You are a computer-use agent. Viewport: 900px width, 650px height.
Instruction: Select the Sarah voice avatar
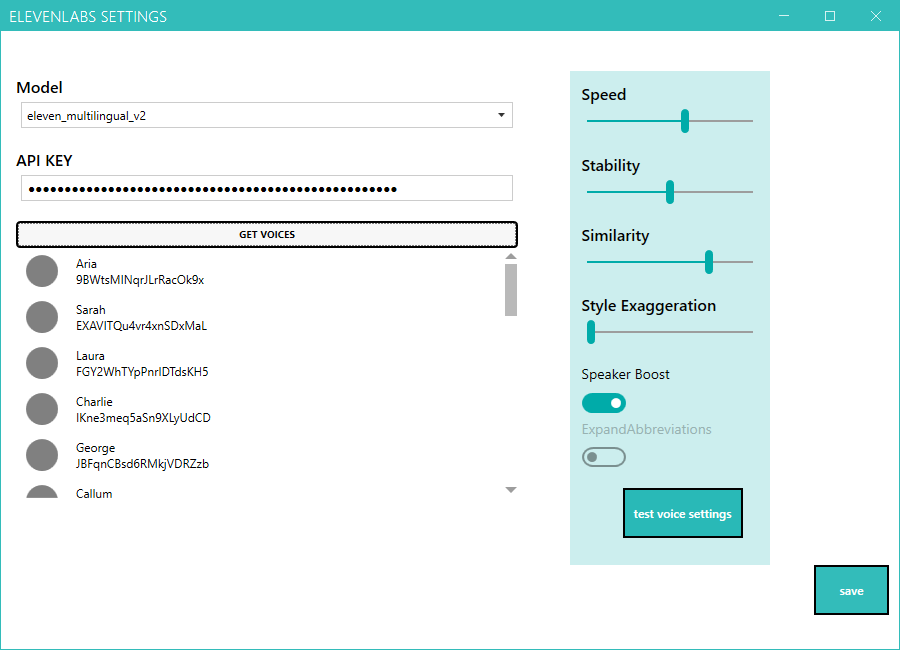click(x=42, y=317)
